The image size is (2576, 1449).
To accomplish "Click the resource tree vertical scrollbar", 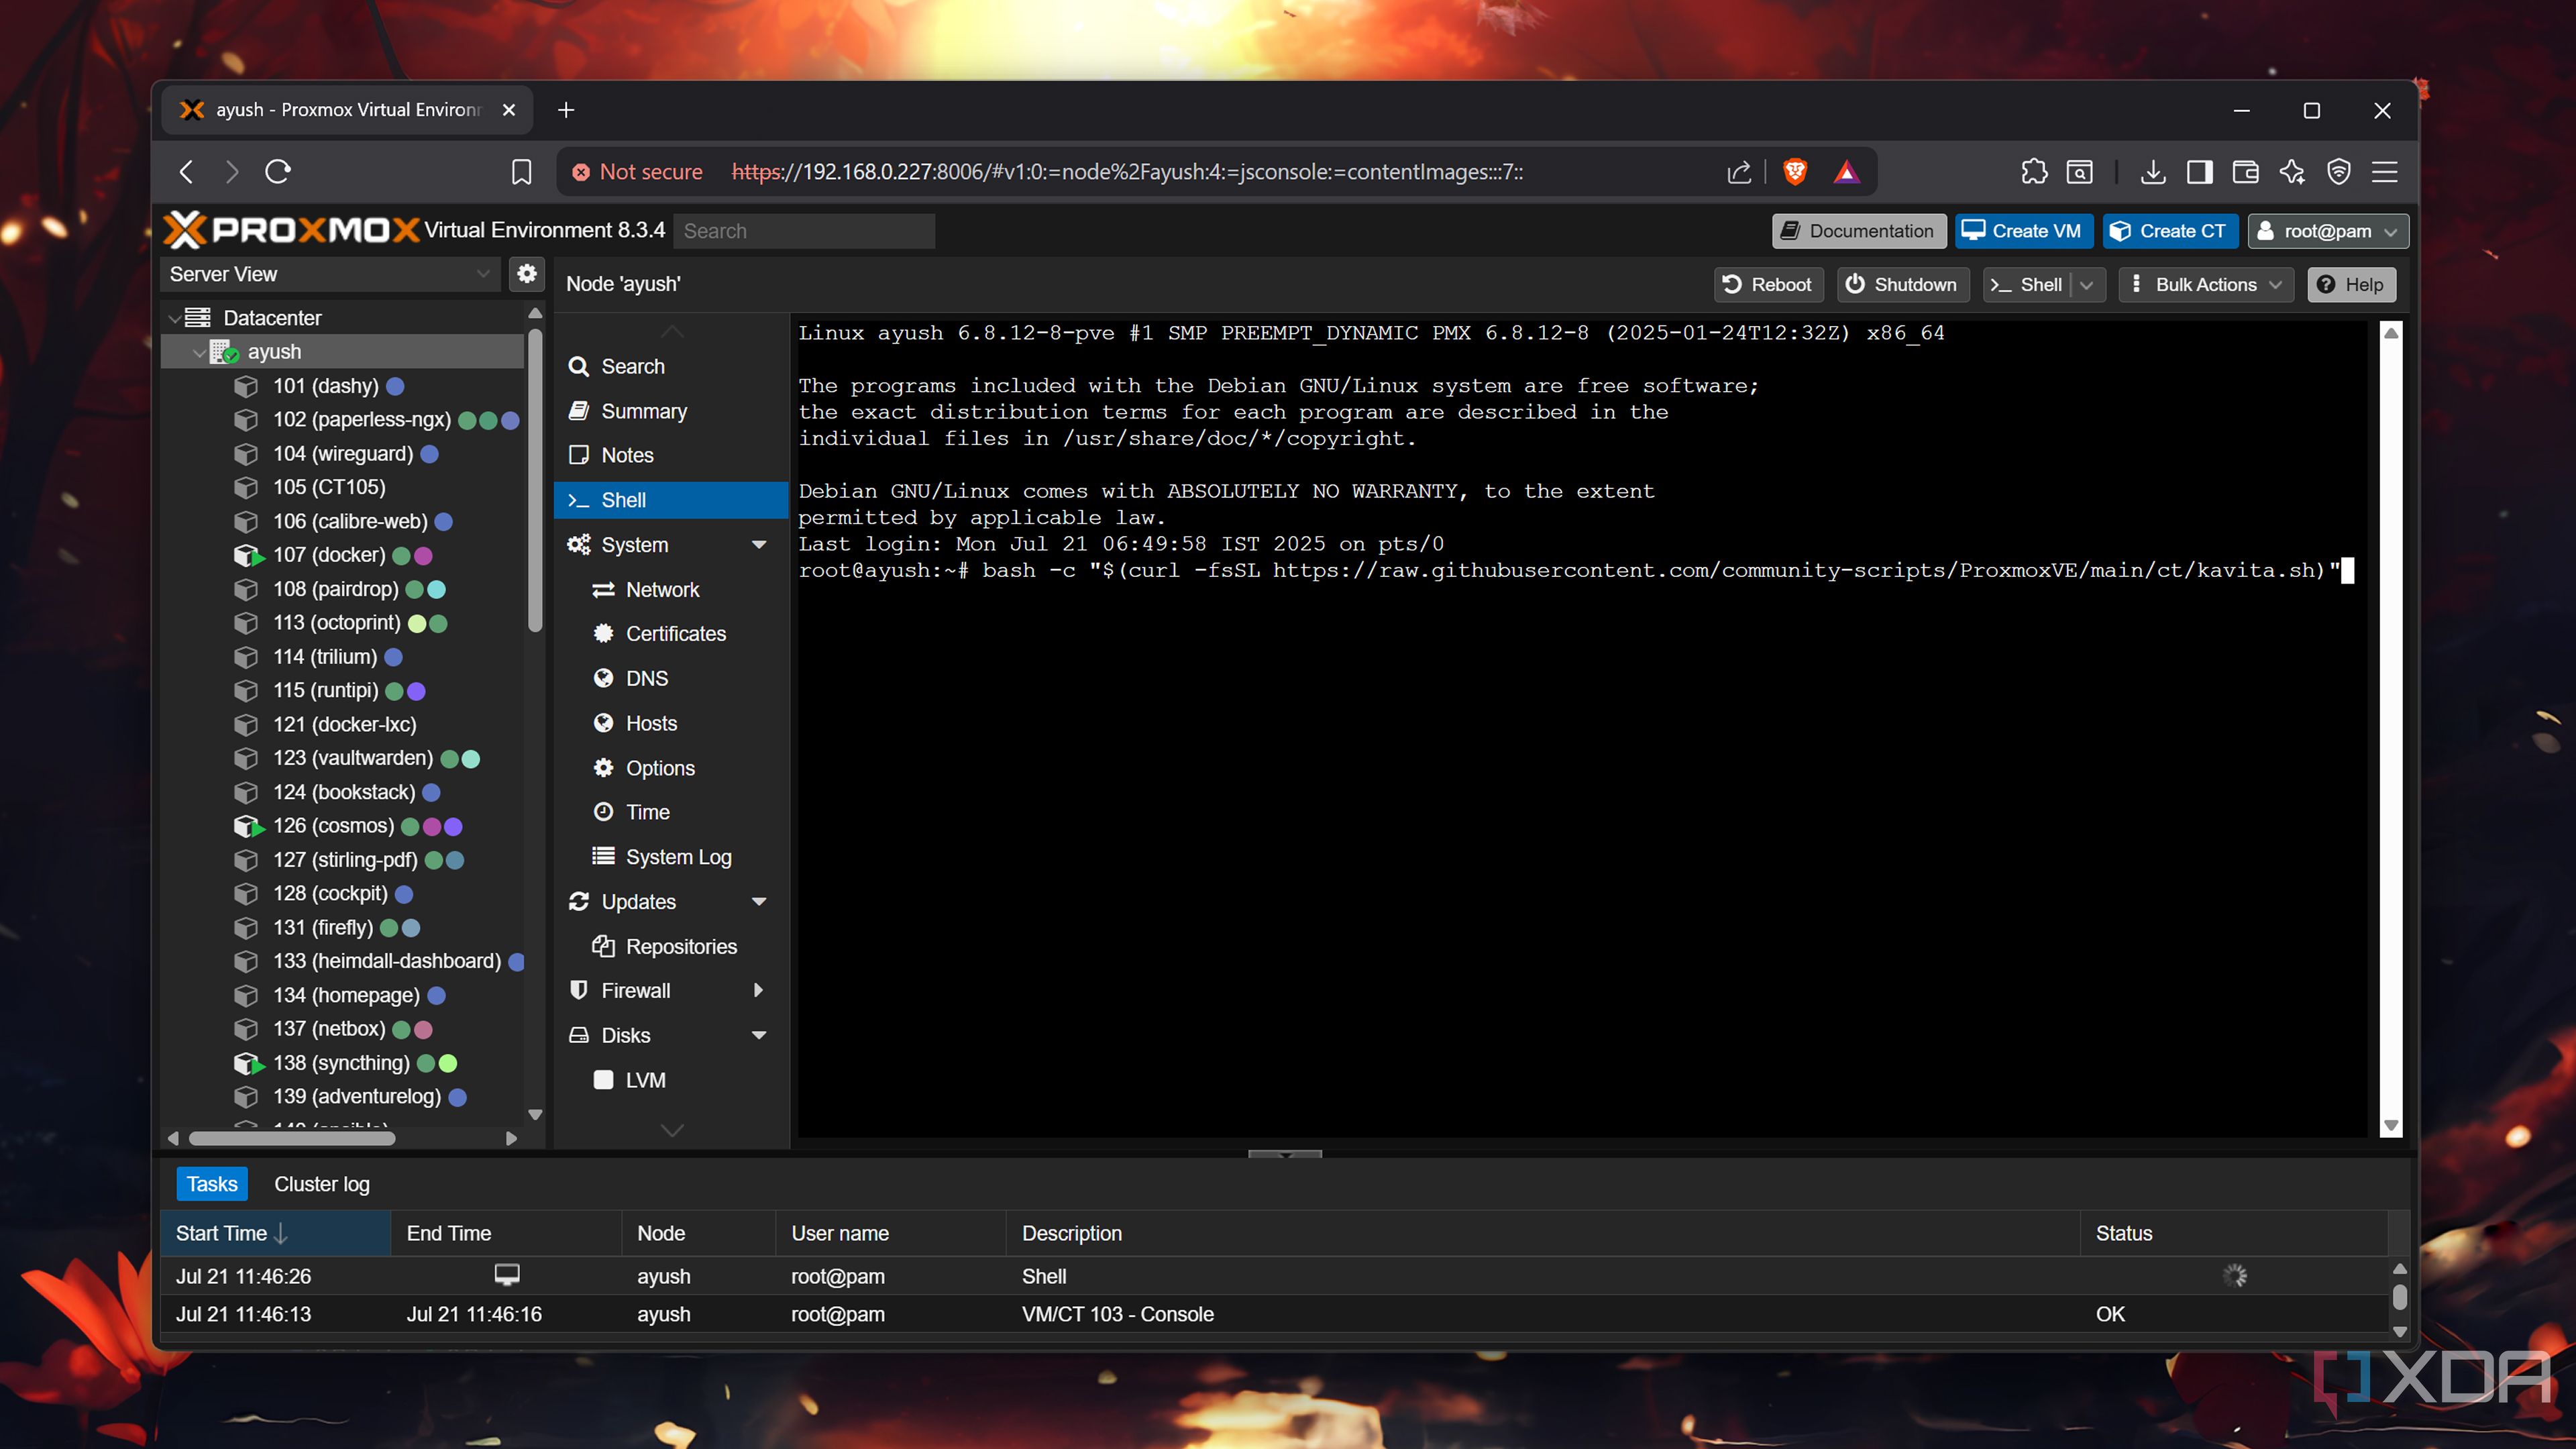I will coord(535,480).
